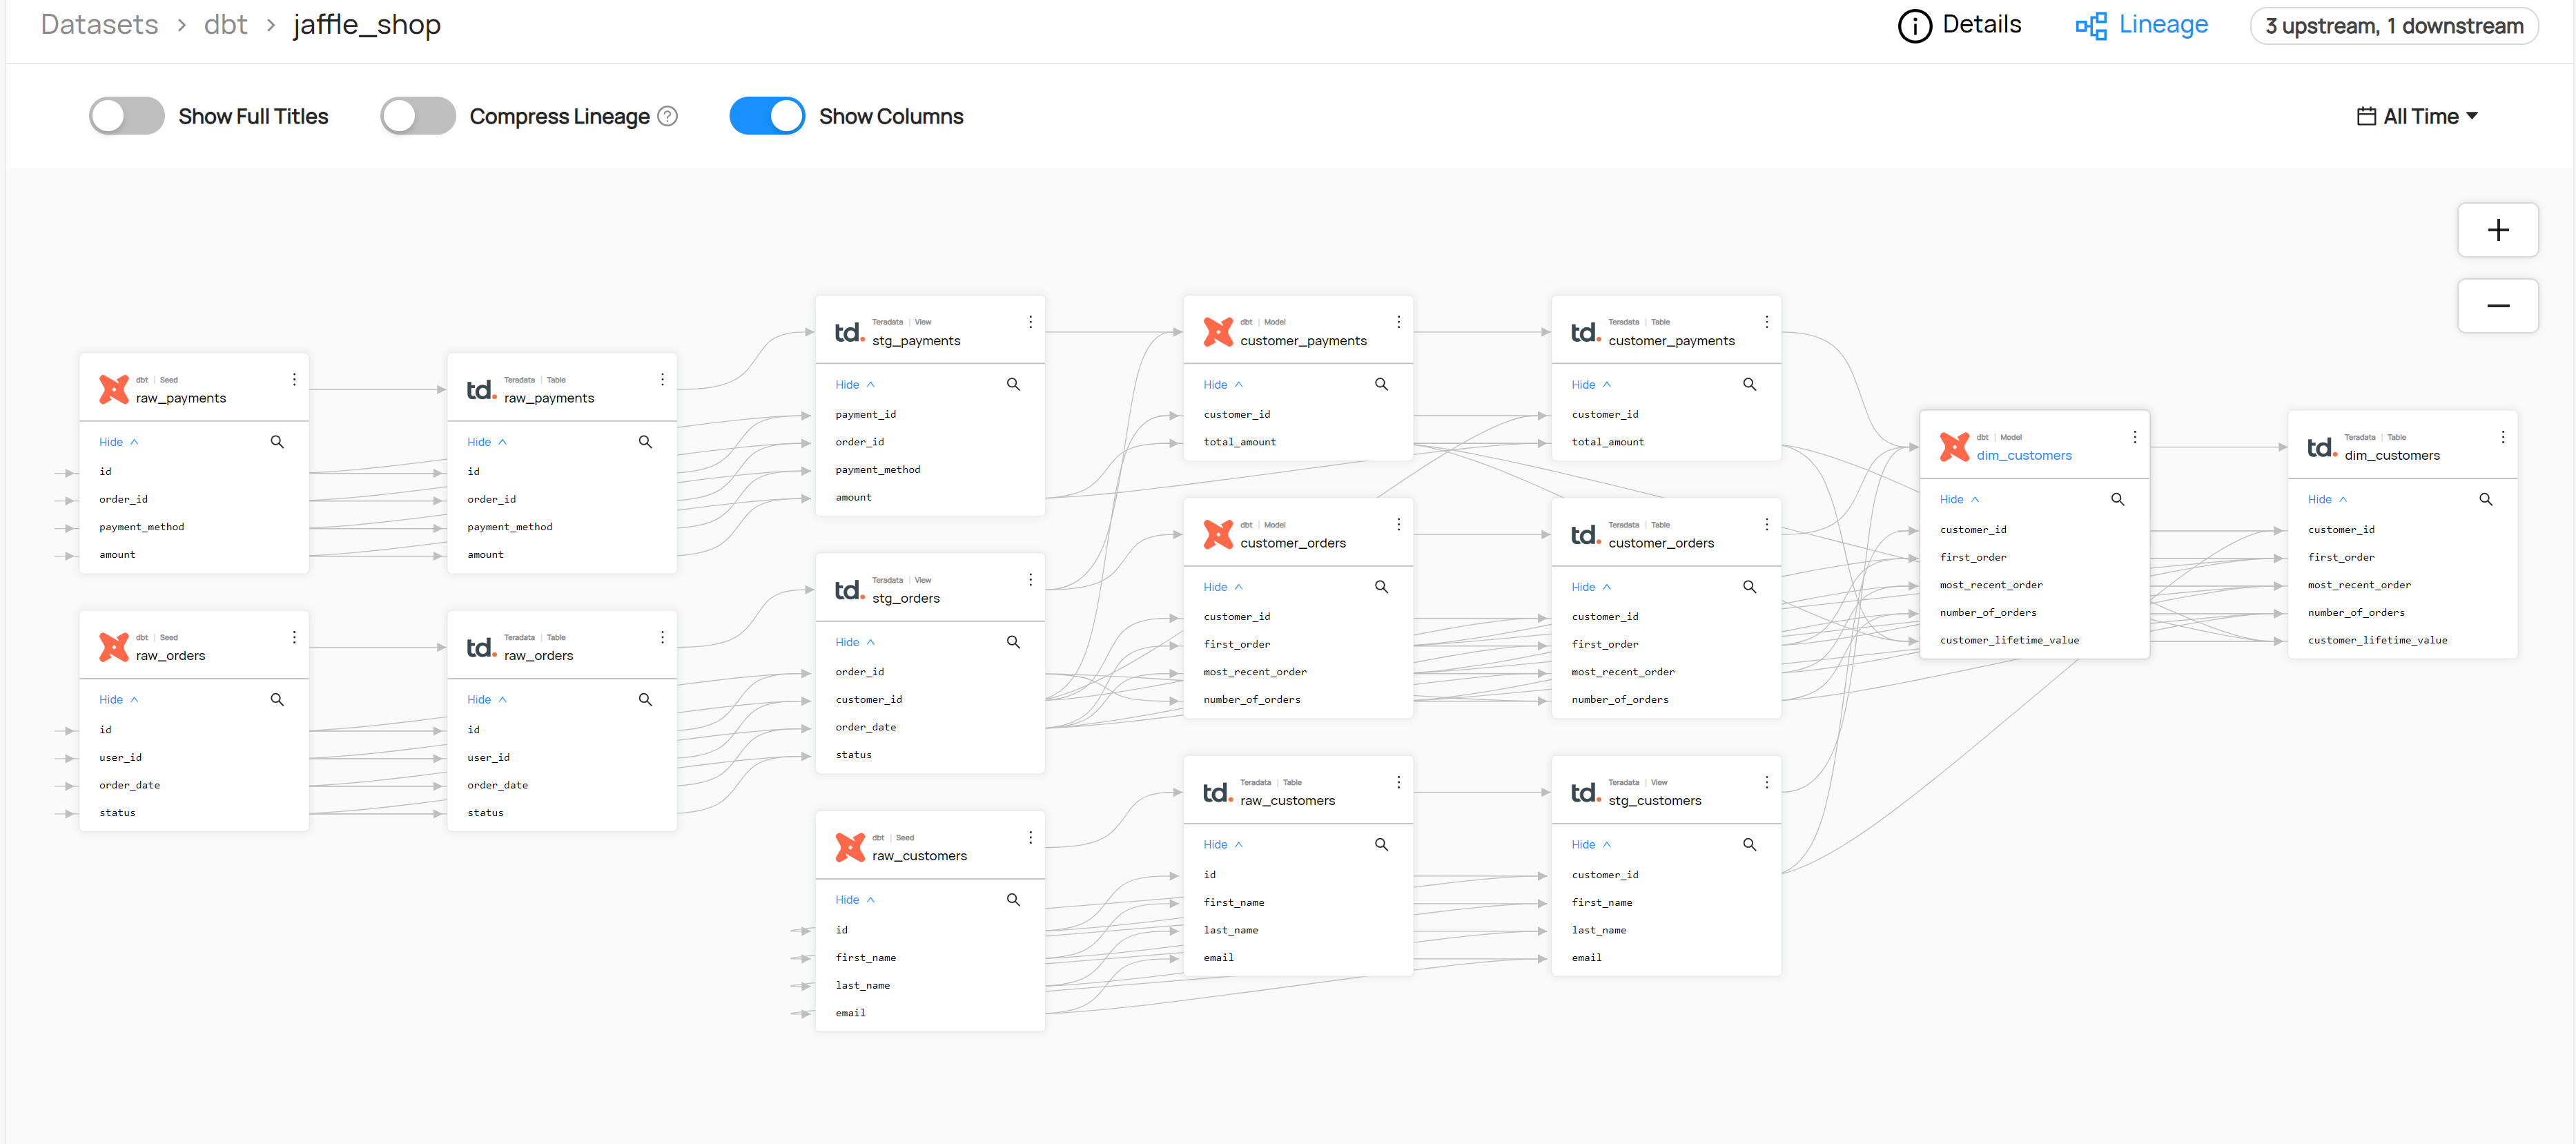The width and height of the screenshot is (2576, 1144).
Task: Search columns in Teradata customer_orders node
Action: 1749,587
